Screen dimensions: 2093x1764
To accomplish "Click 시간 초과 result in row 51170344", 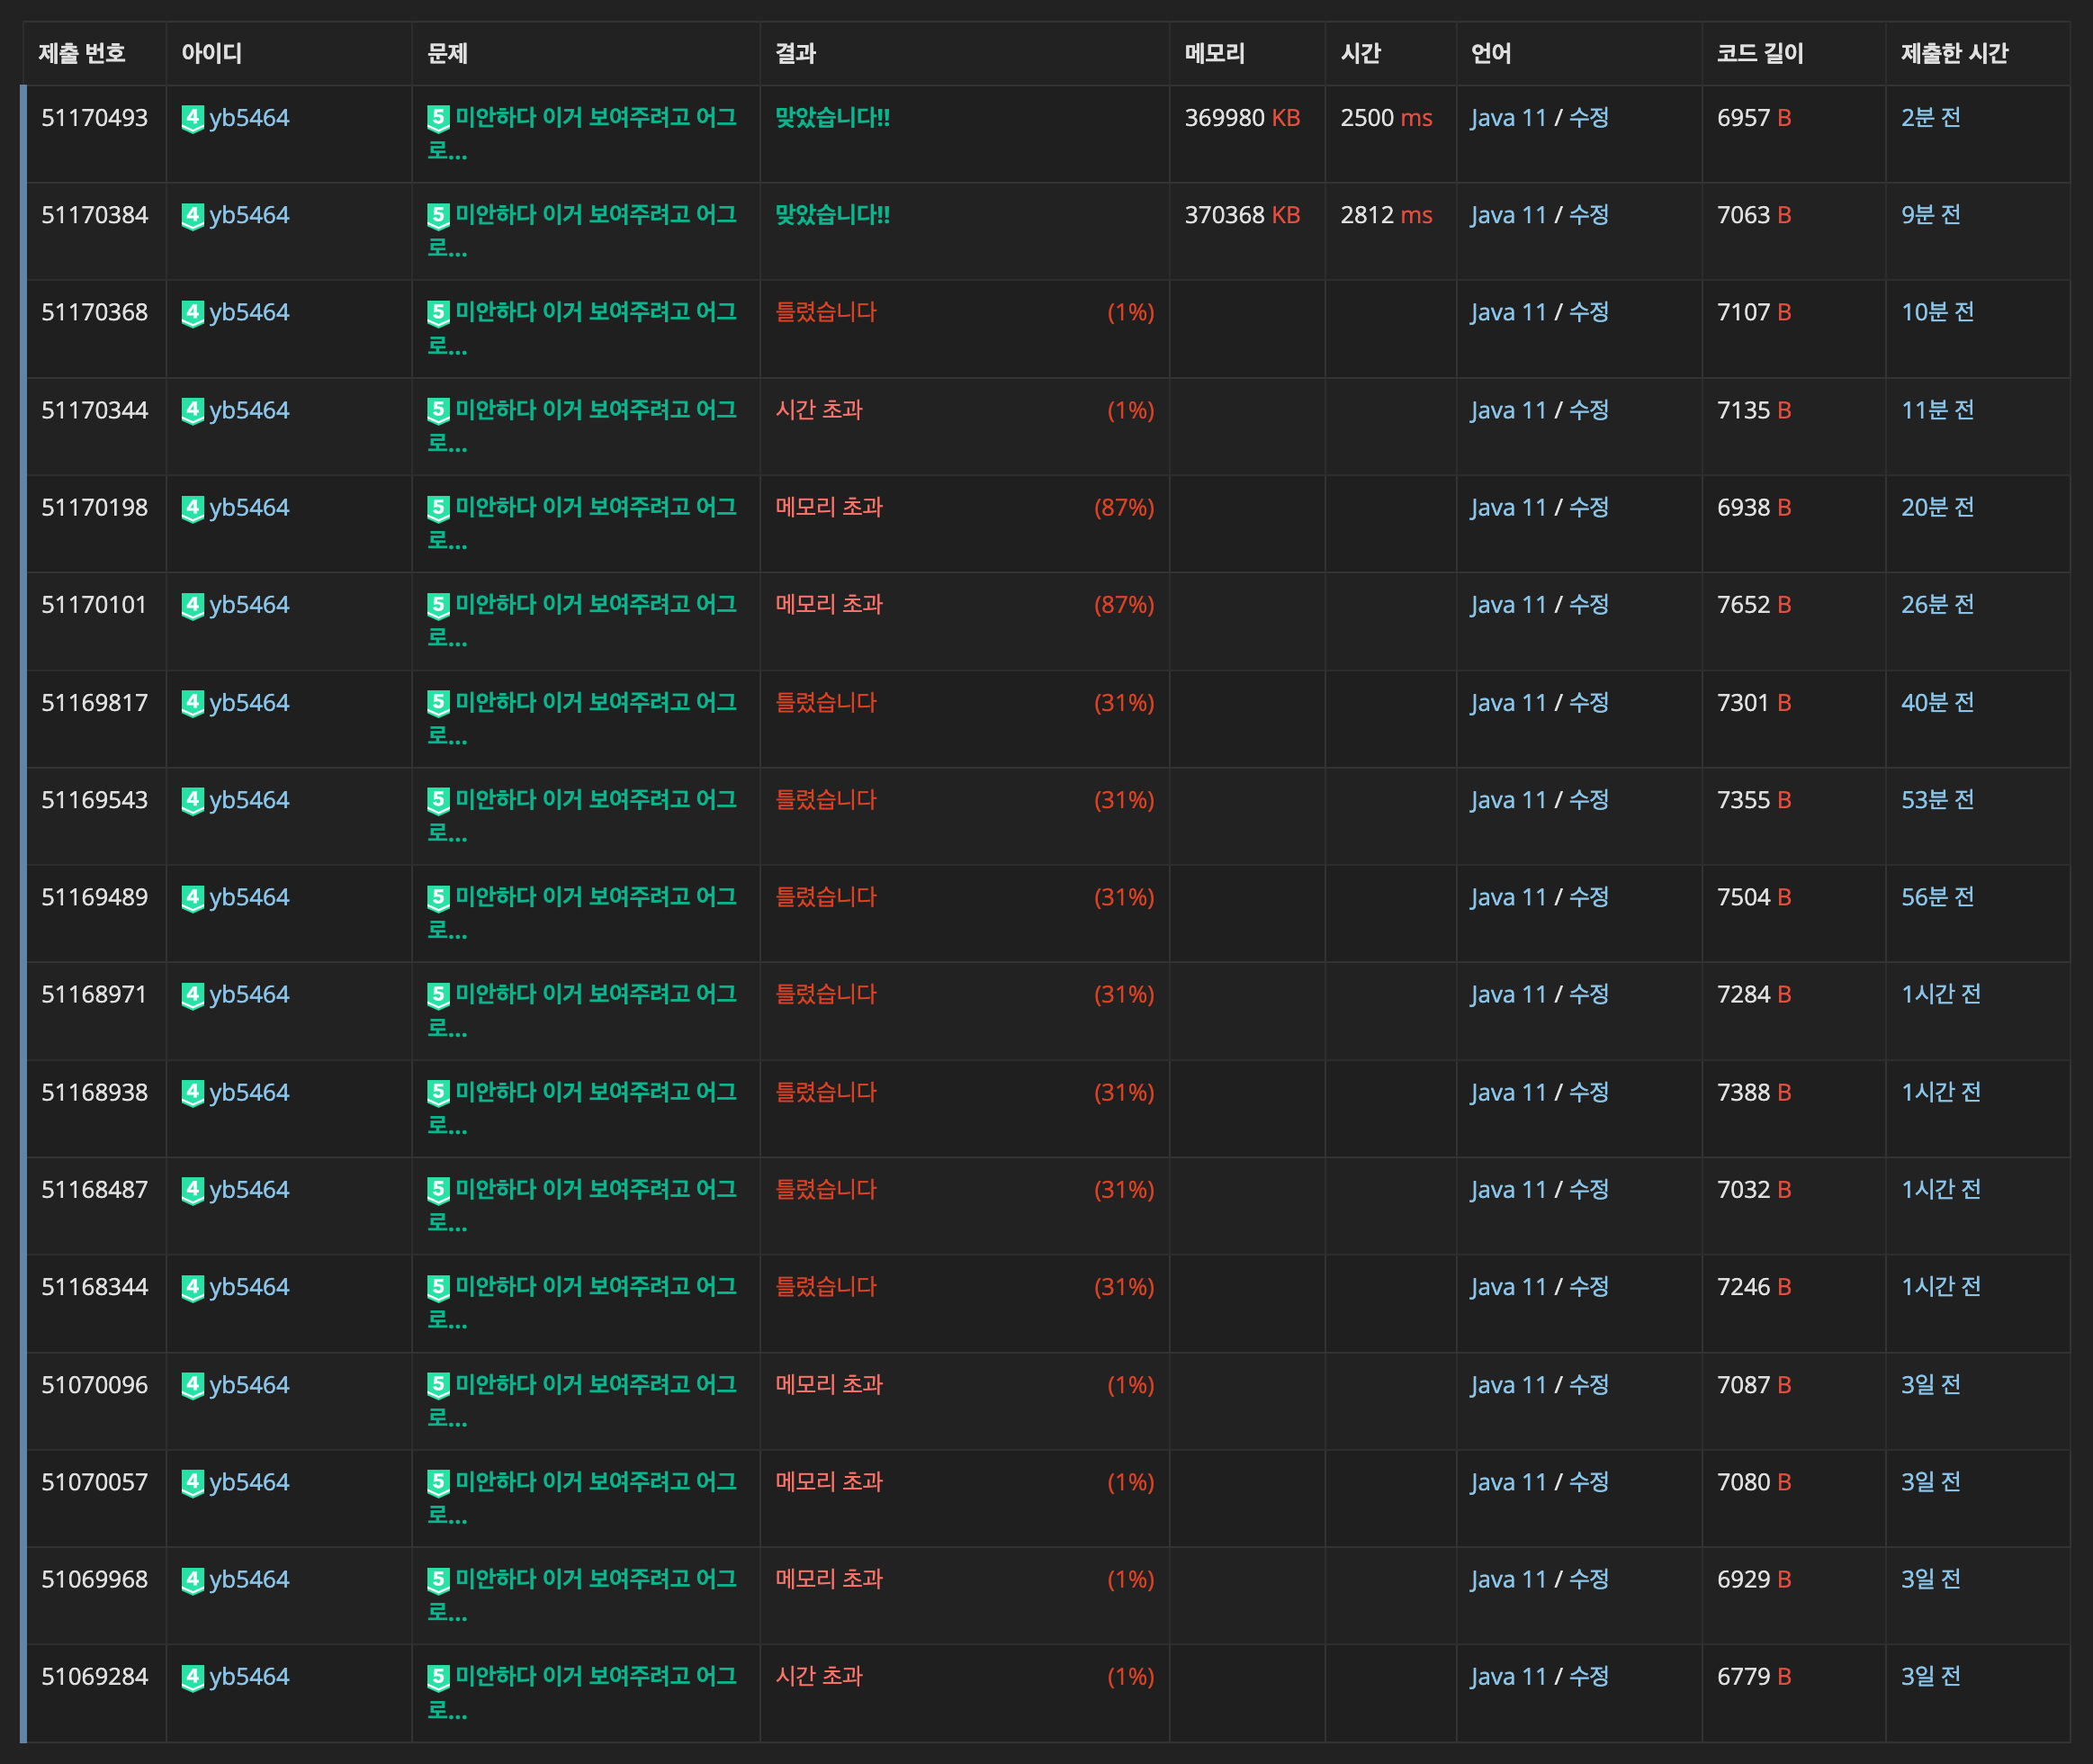I will [819, 410].
